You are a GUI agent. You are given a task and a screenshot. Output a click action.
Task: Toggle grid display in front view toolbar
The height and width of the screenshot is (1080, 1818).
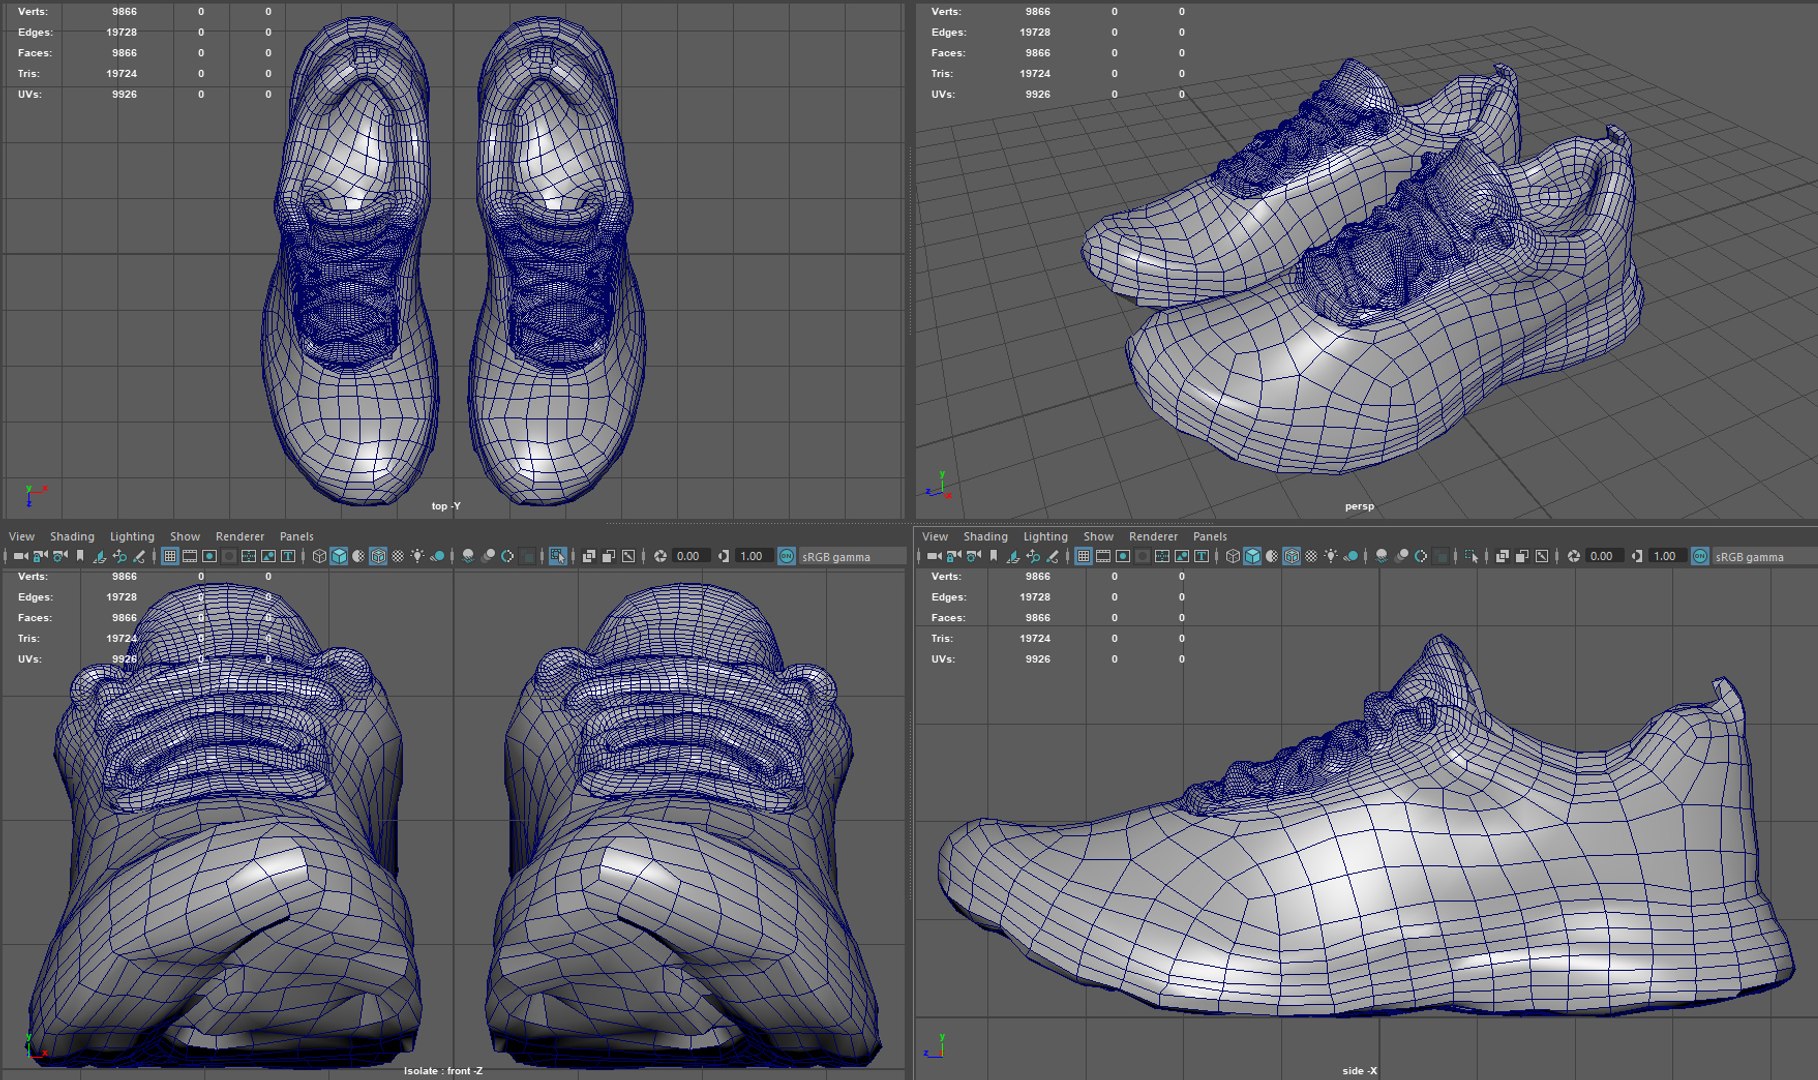tap(170, 556)
